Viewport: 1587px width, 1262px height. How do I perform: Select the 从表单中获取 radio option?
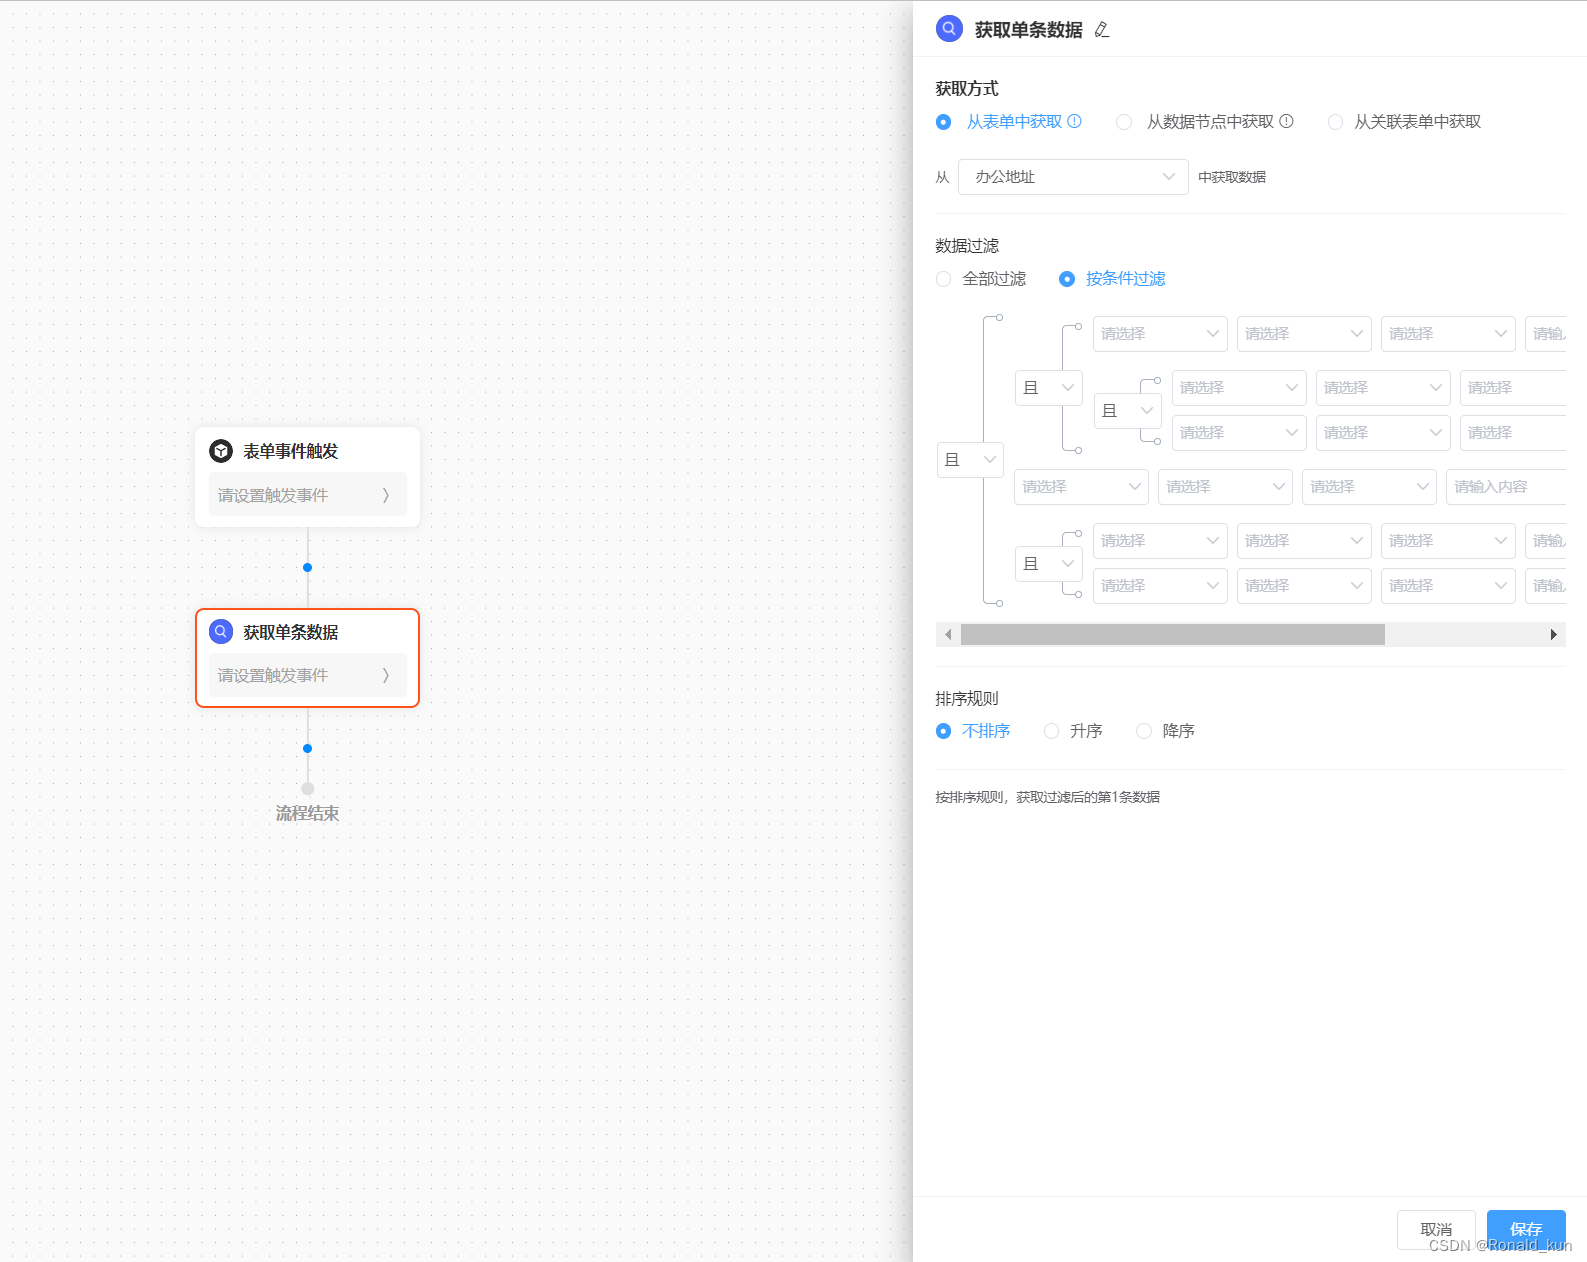tap(943, 122)
